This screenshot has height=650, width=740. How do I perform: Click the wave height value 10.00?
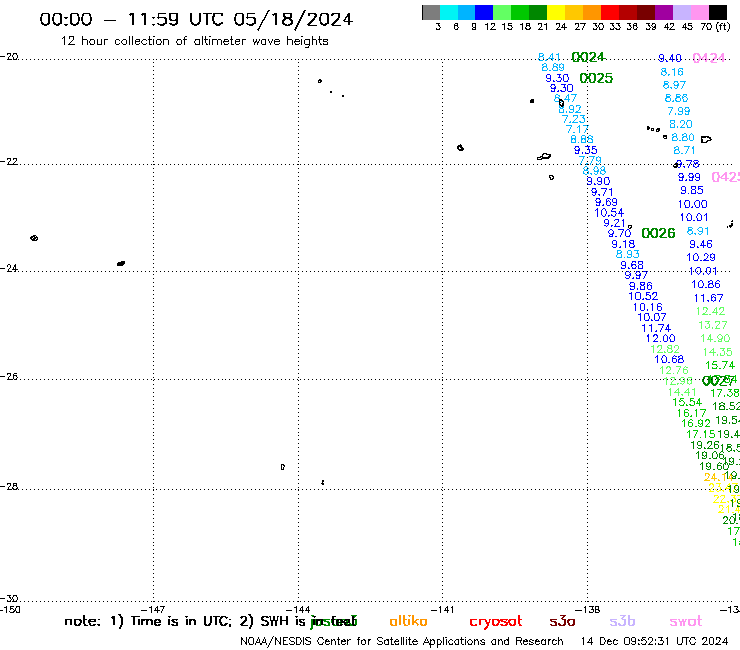click(693, 204)
